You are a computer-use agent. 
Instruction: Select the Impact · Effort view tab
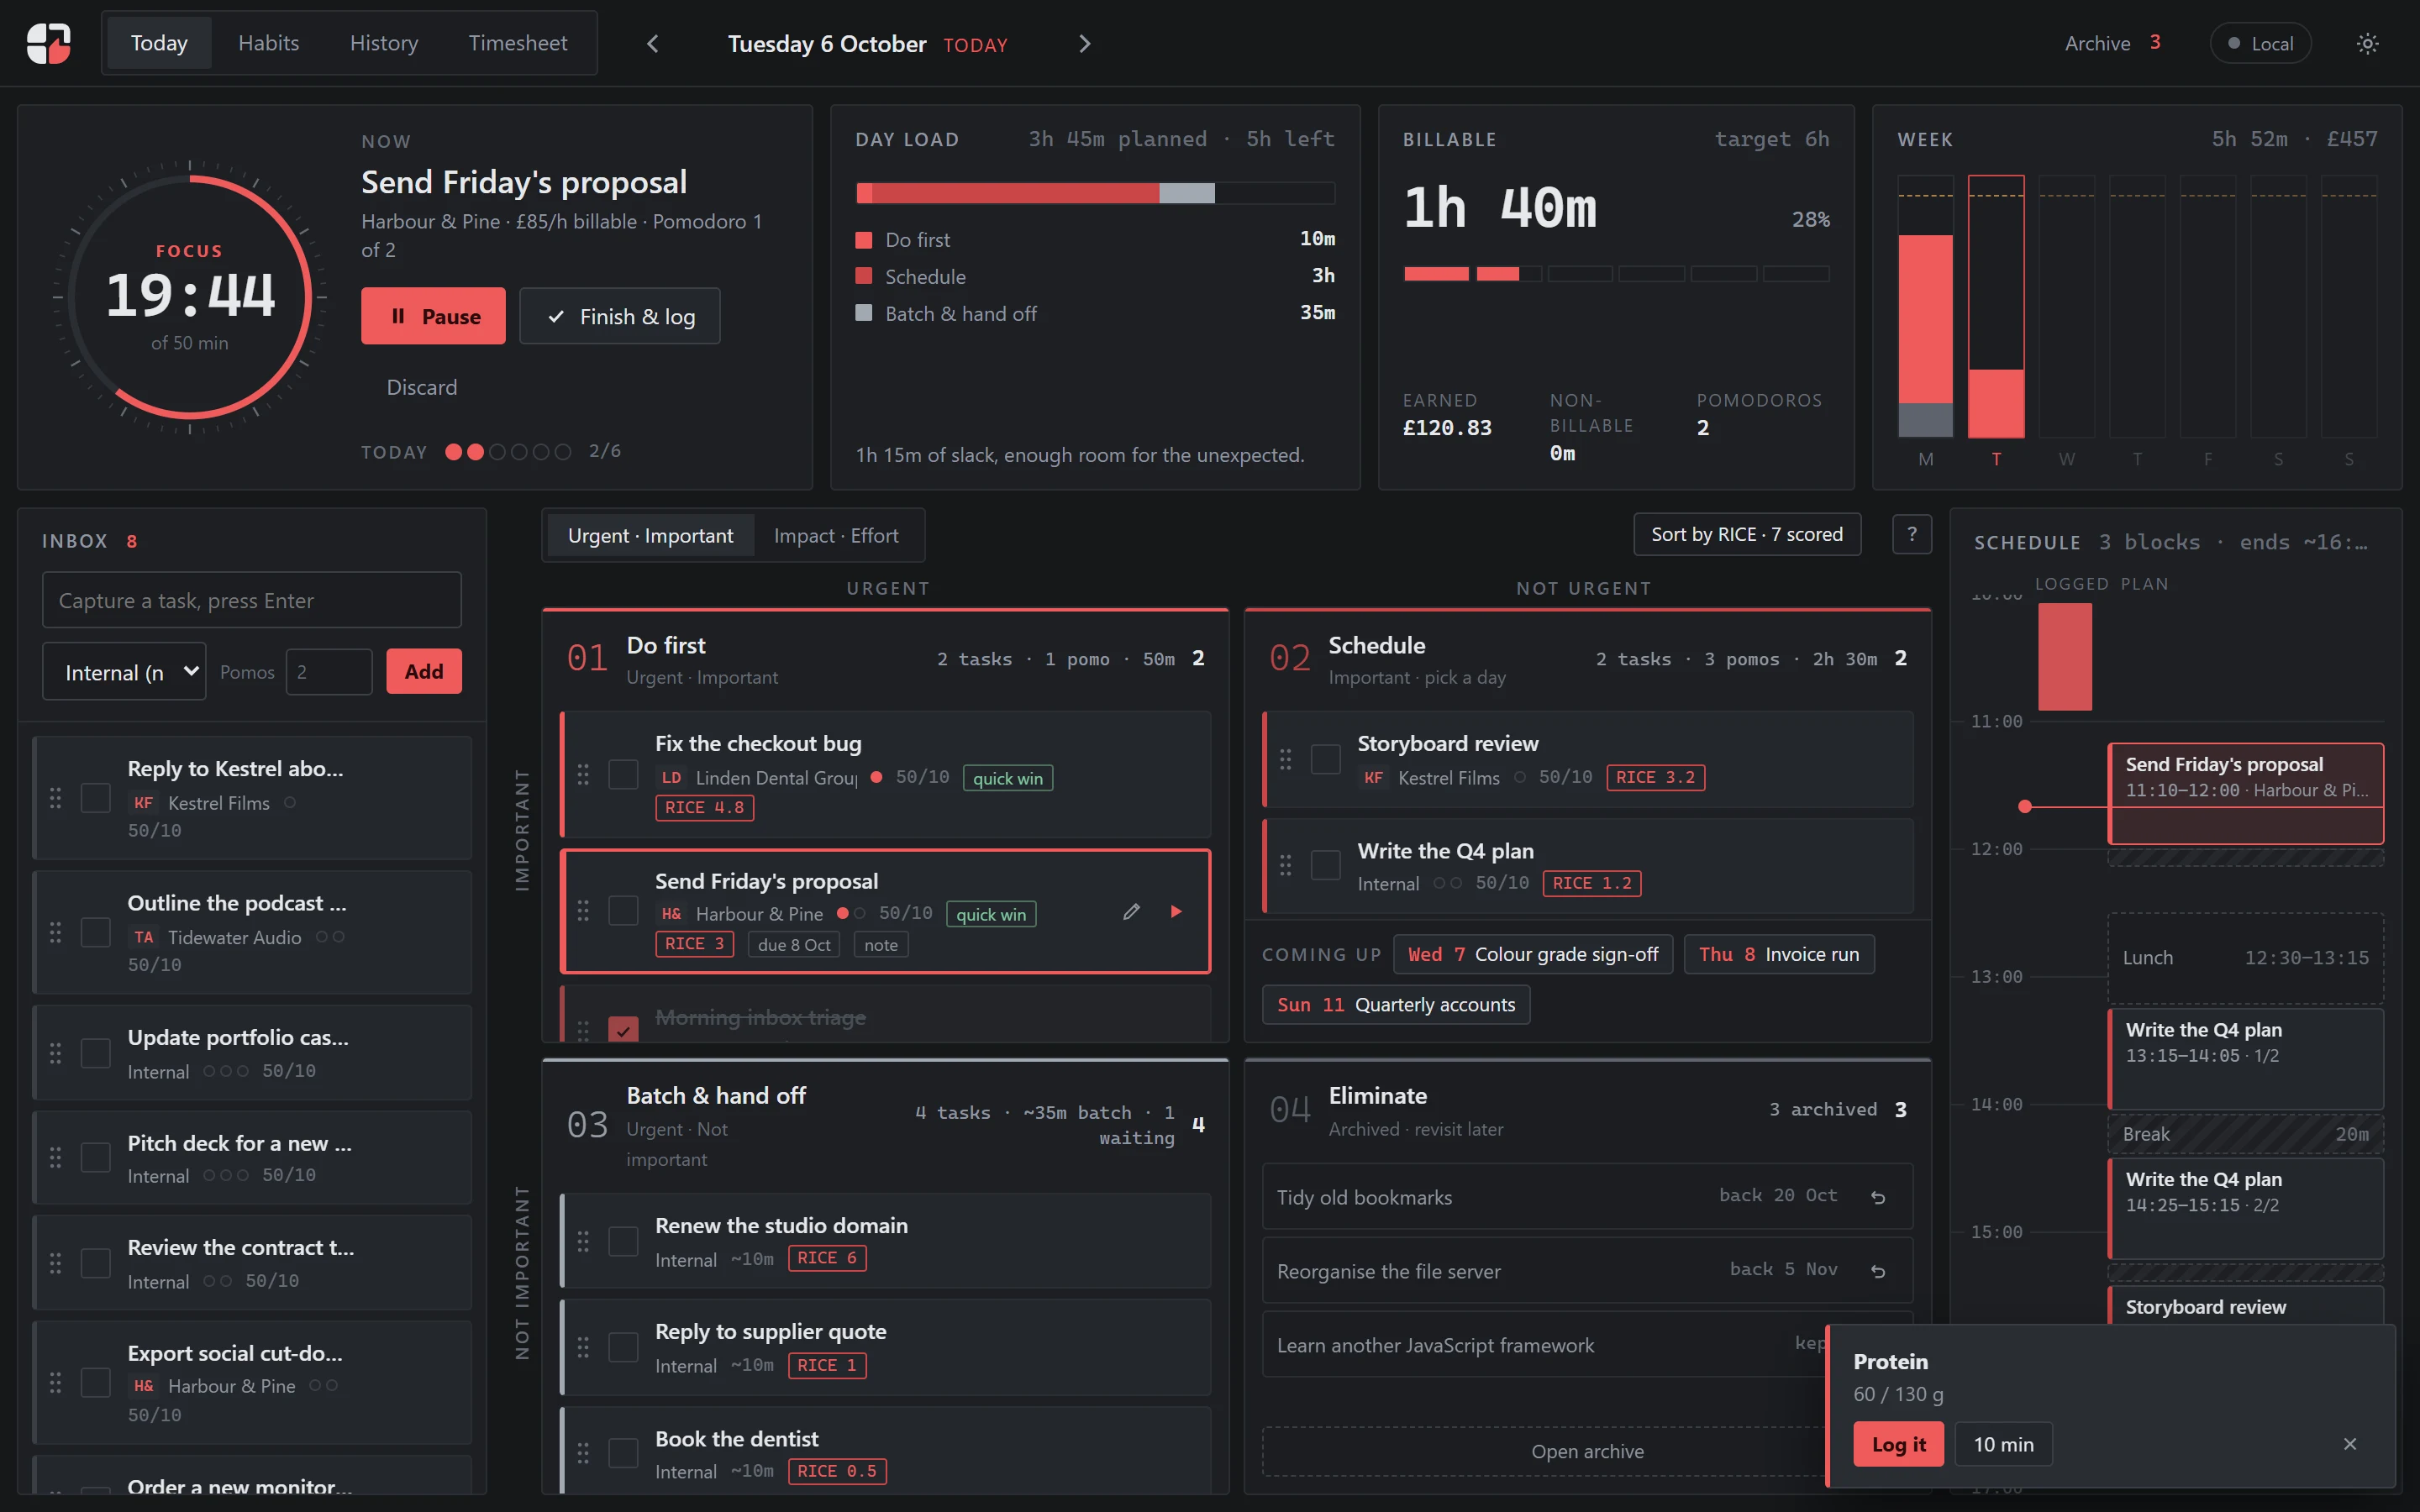(x=836, y=536)
